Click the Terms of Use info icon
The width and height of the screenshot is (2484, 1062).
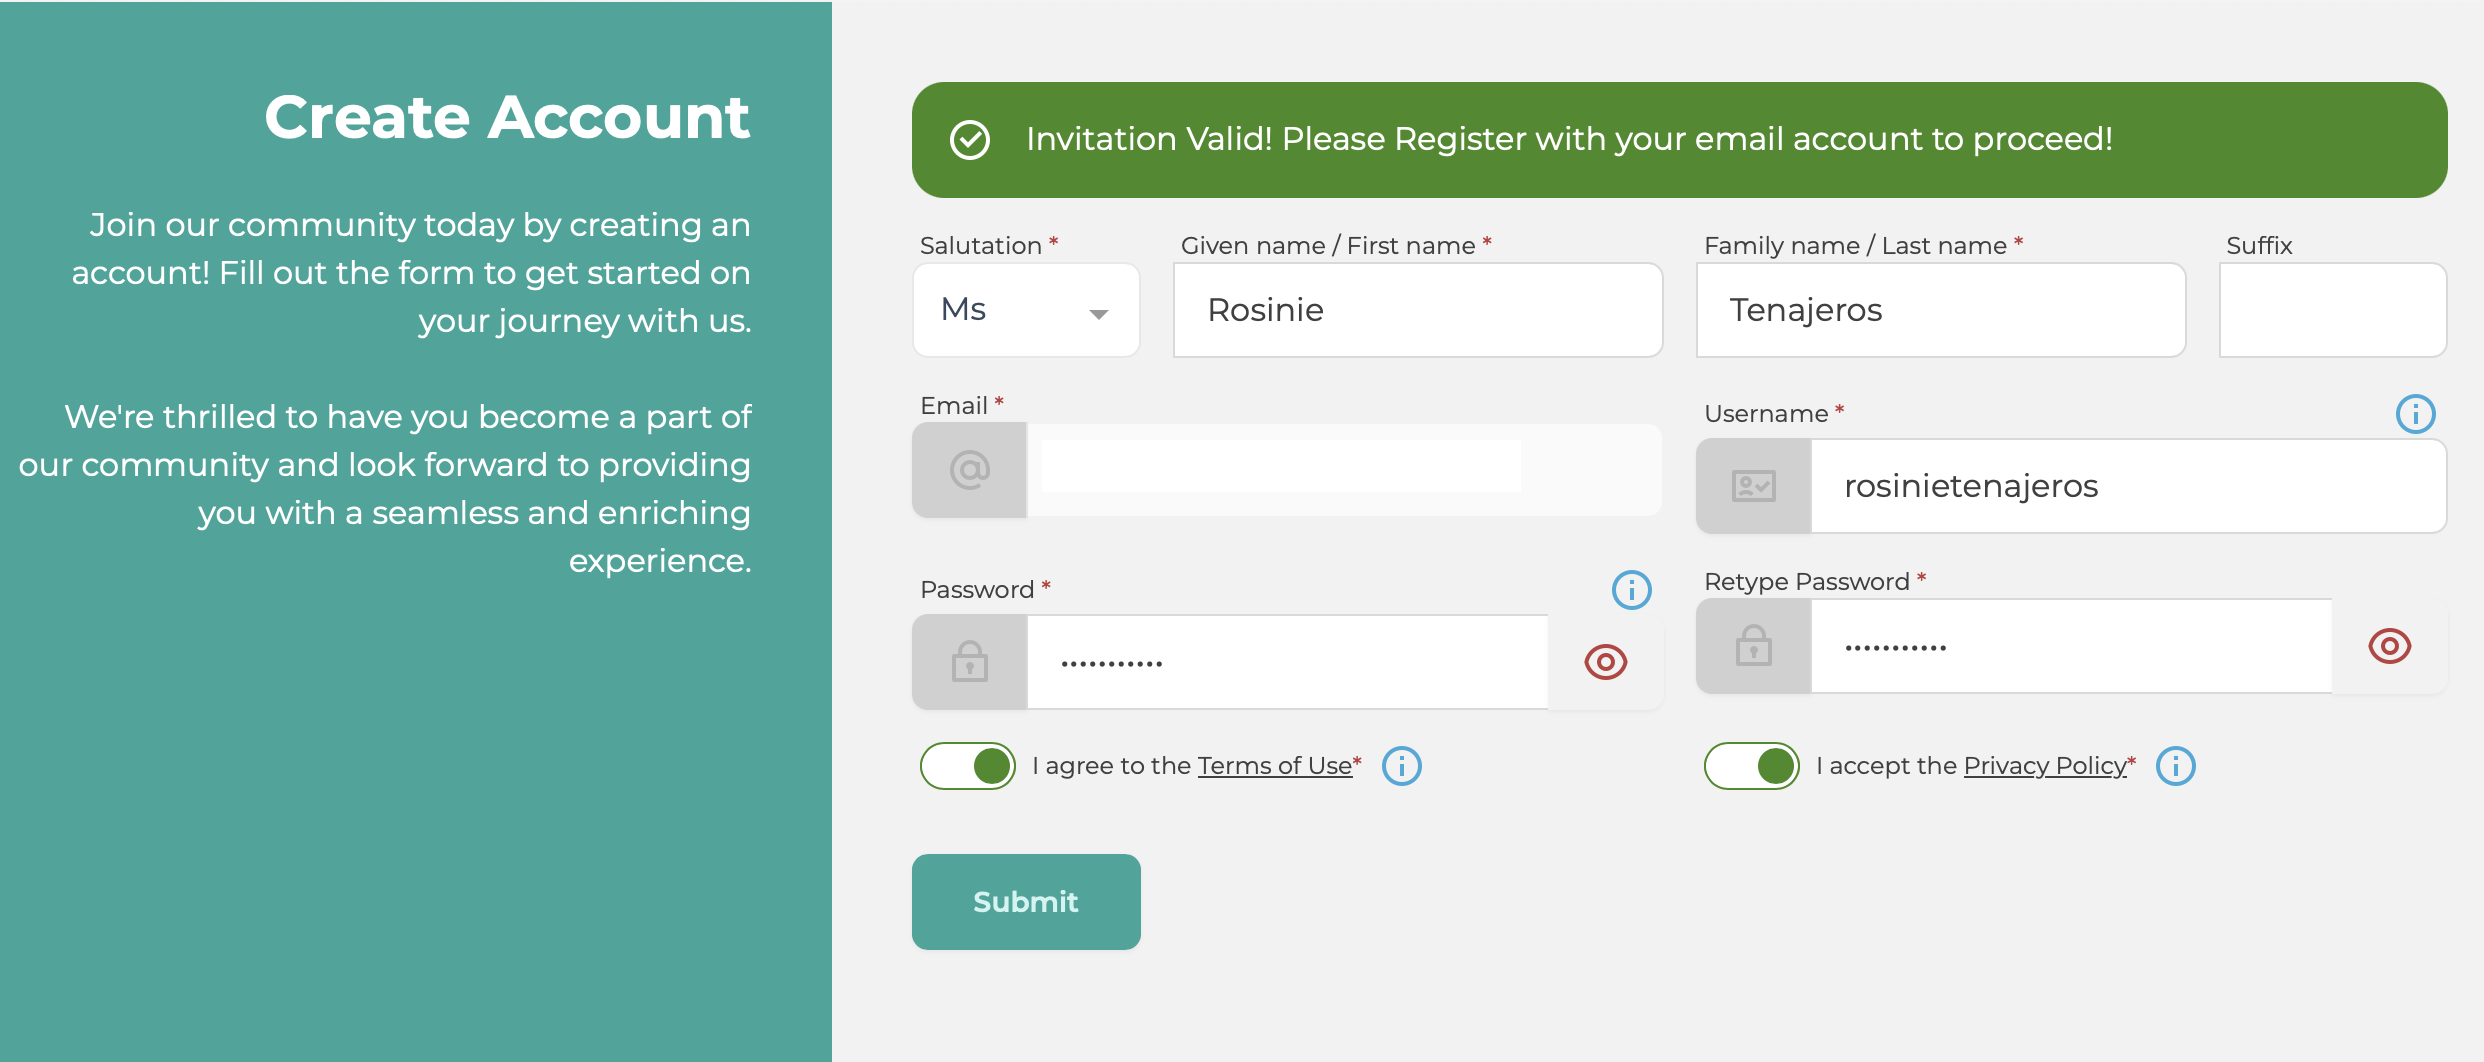[x=1401, y=766]
